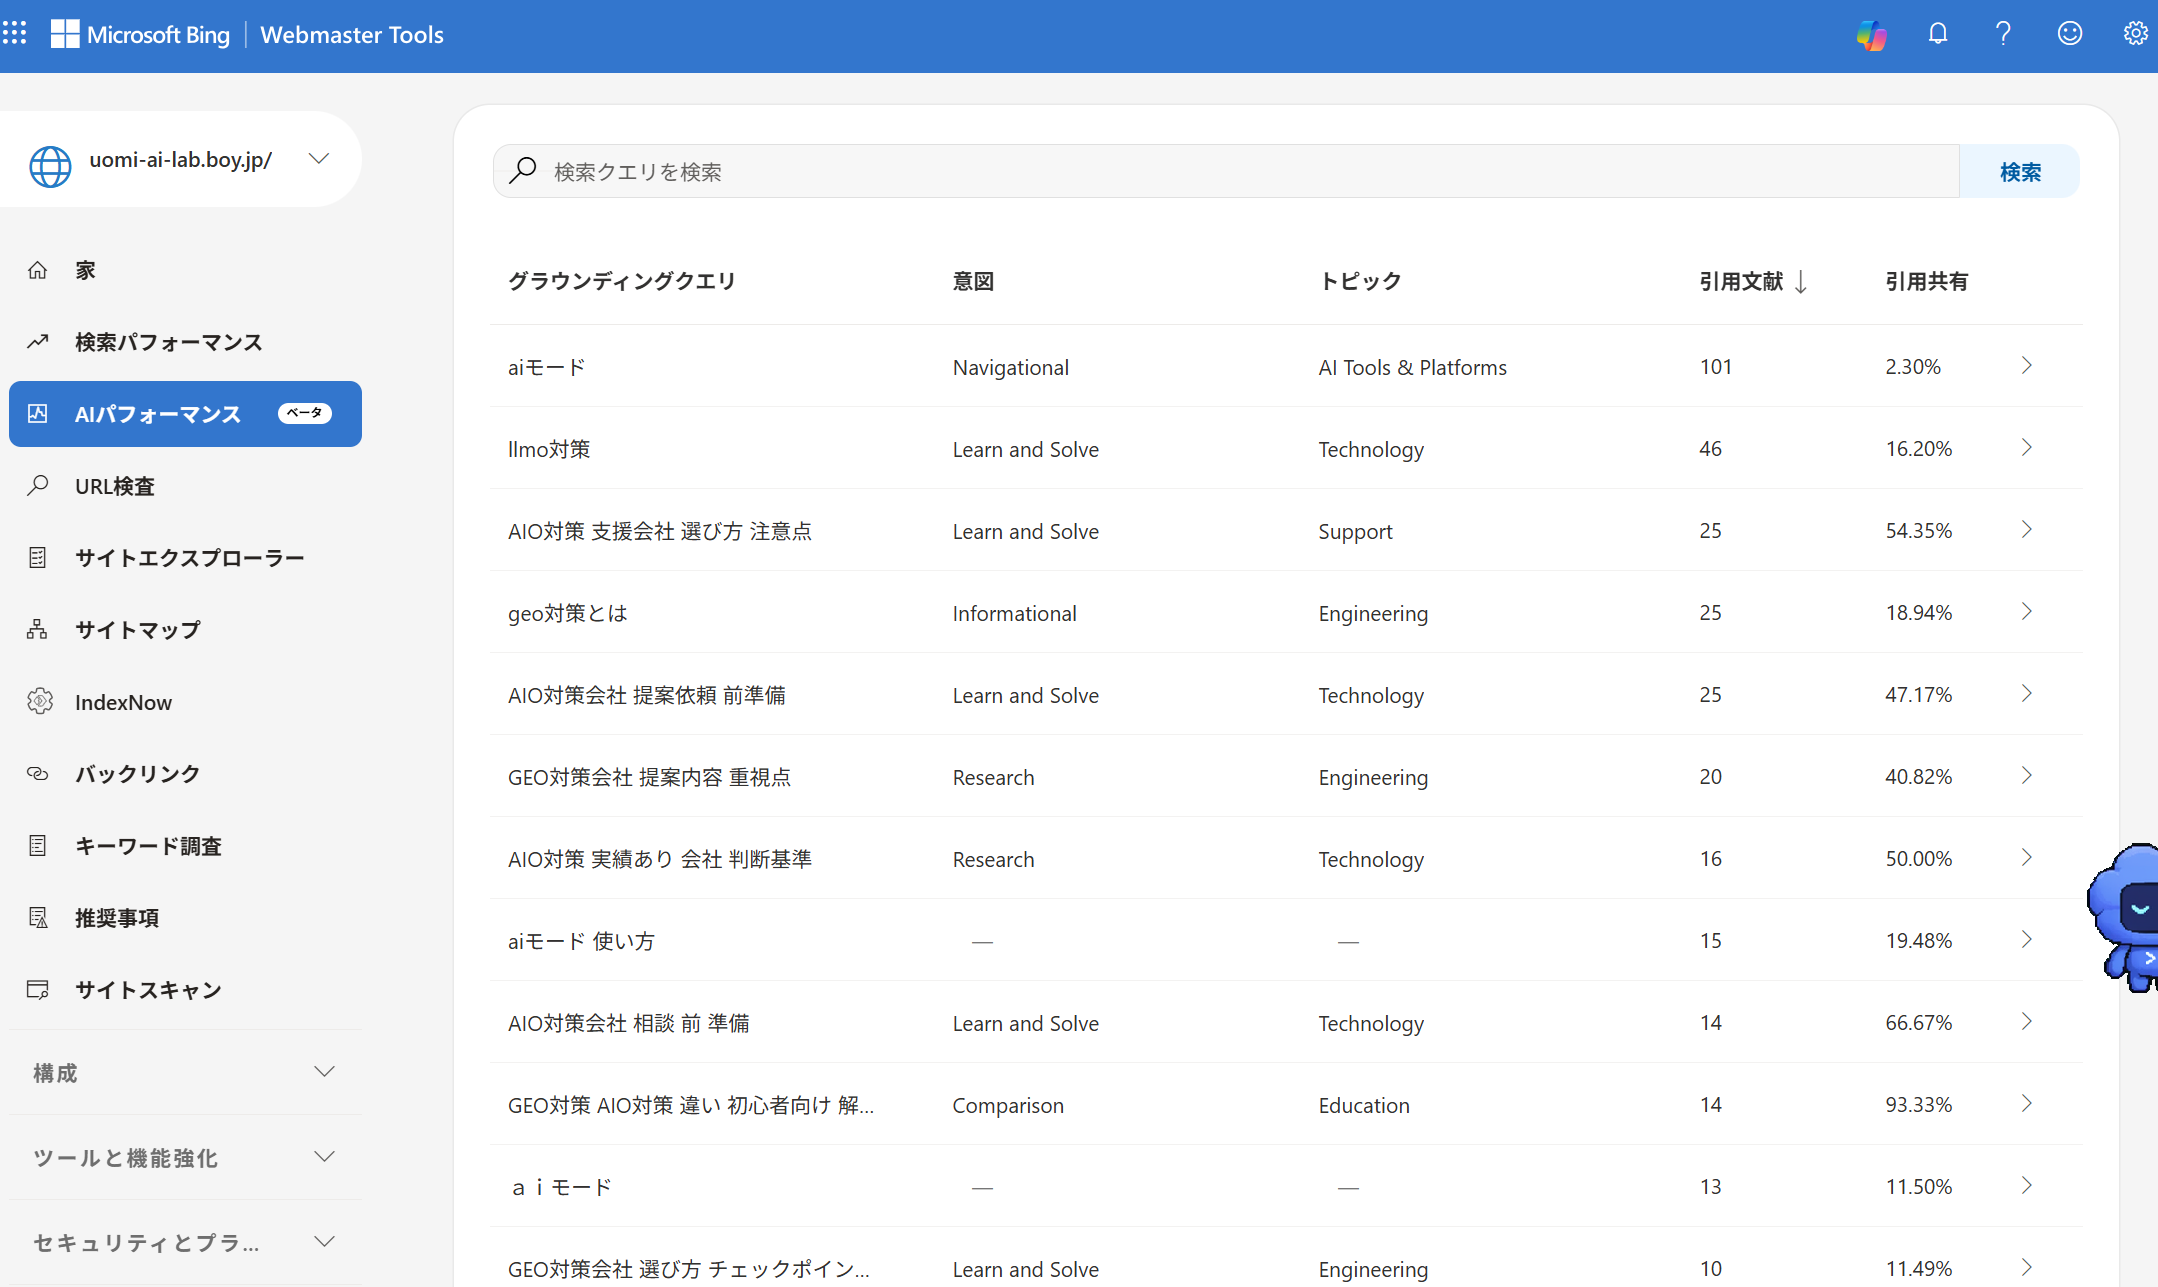
Task: Click the document icon beside サイトエクスプローラー
Action: click(x=38, y=558)
